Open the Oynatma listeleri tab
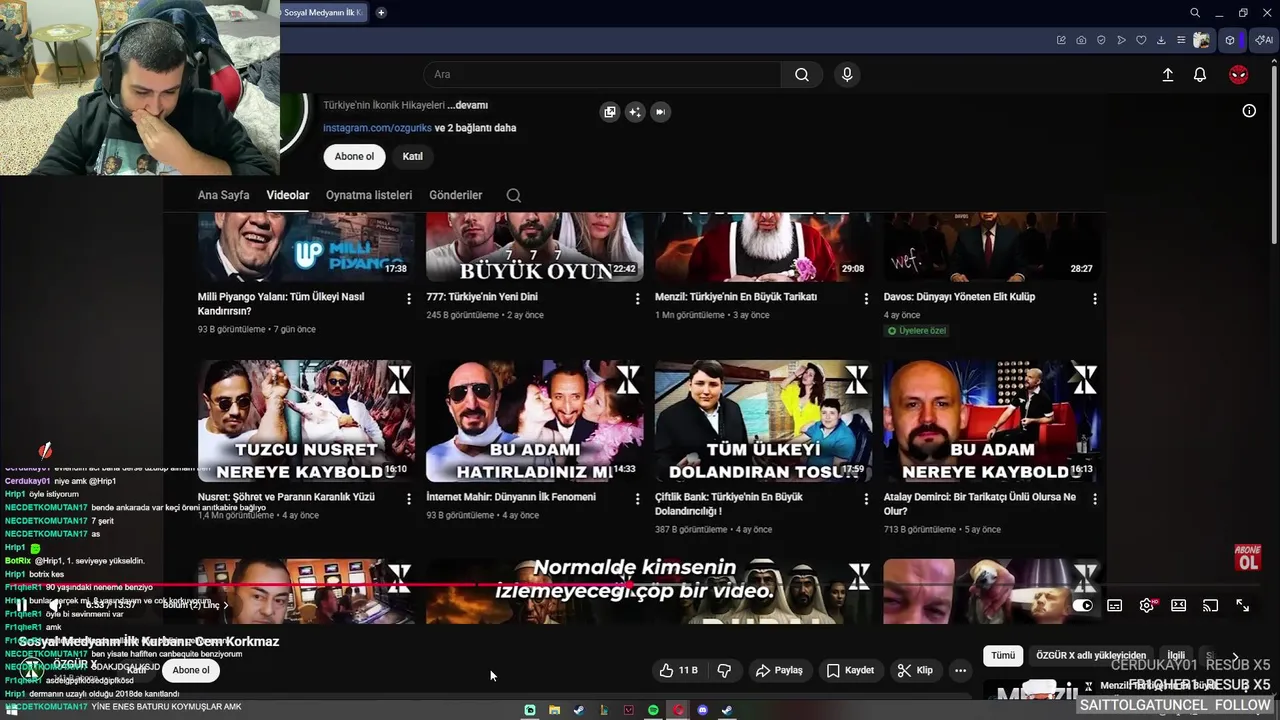The image size is (1280, 720). pyautogui.click(x=369, y=195)
